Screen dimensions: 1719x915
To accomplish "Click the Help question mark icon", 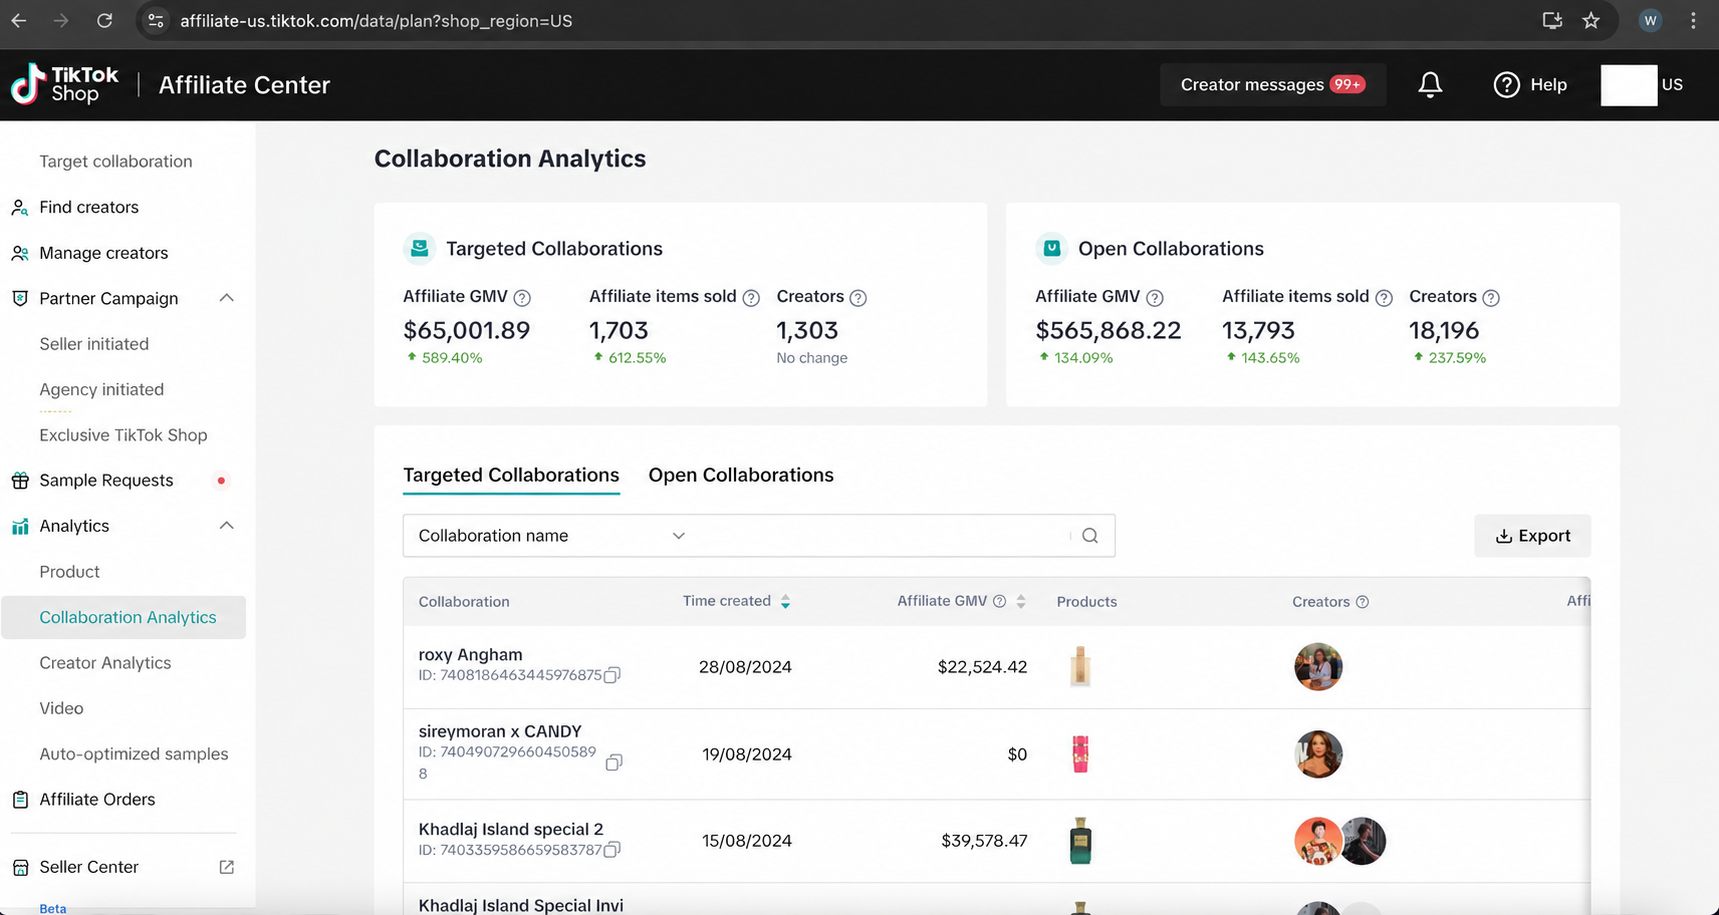I will click(1506, 85).
